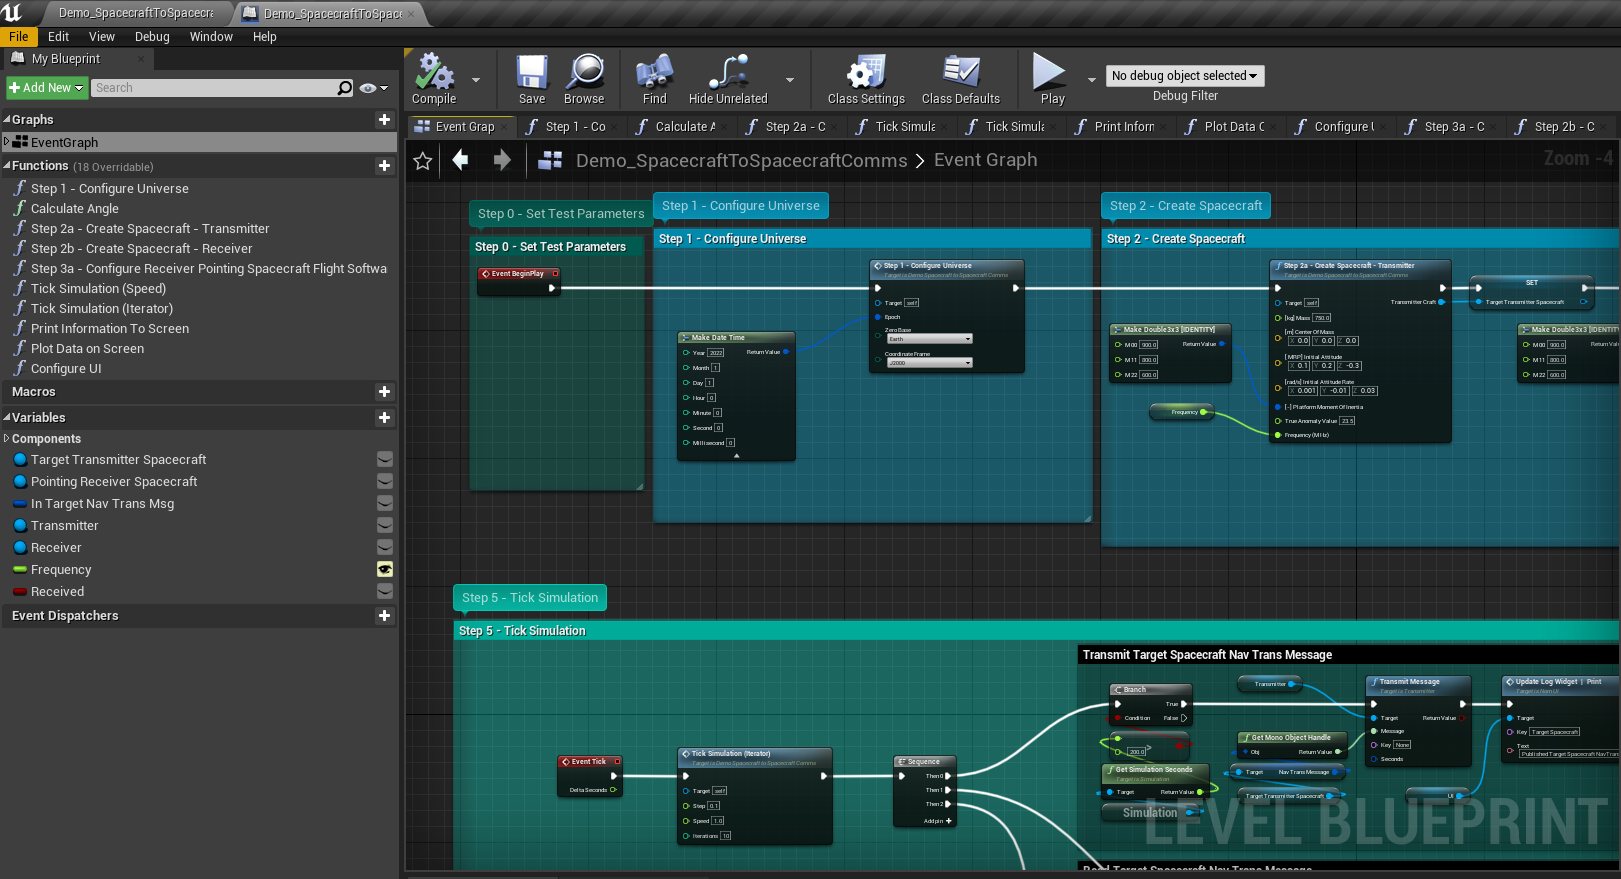Toggle Hide Unrelated nodes icon
Viewport: 1621px width, 879px height.
point(728,72)
